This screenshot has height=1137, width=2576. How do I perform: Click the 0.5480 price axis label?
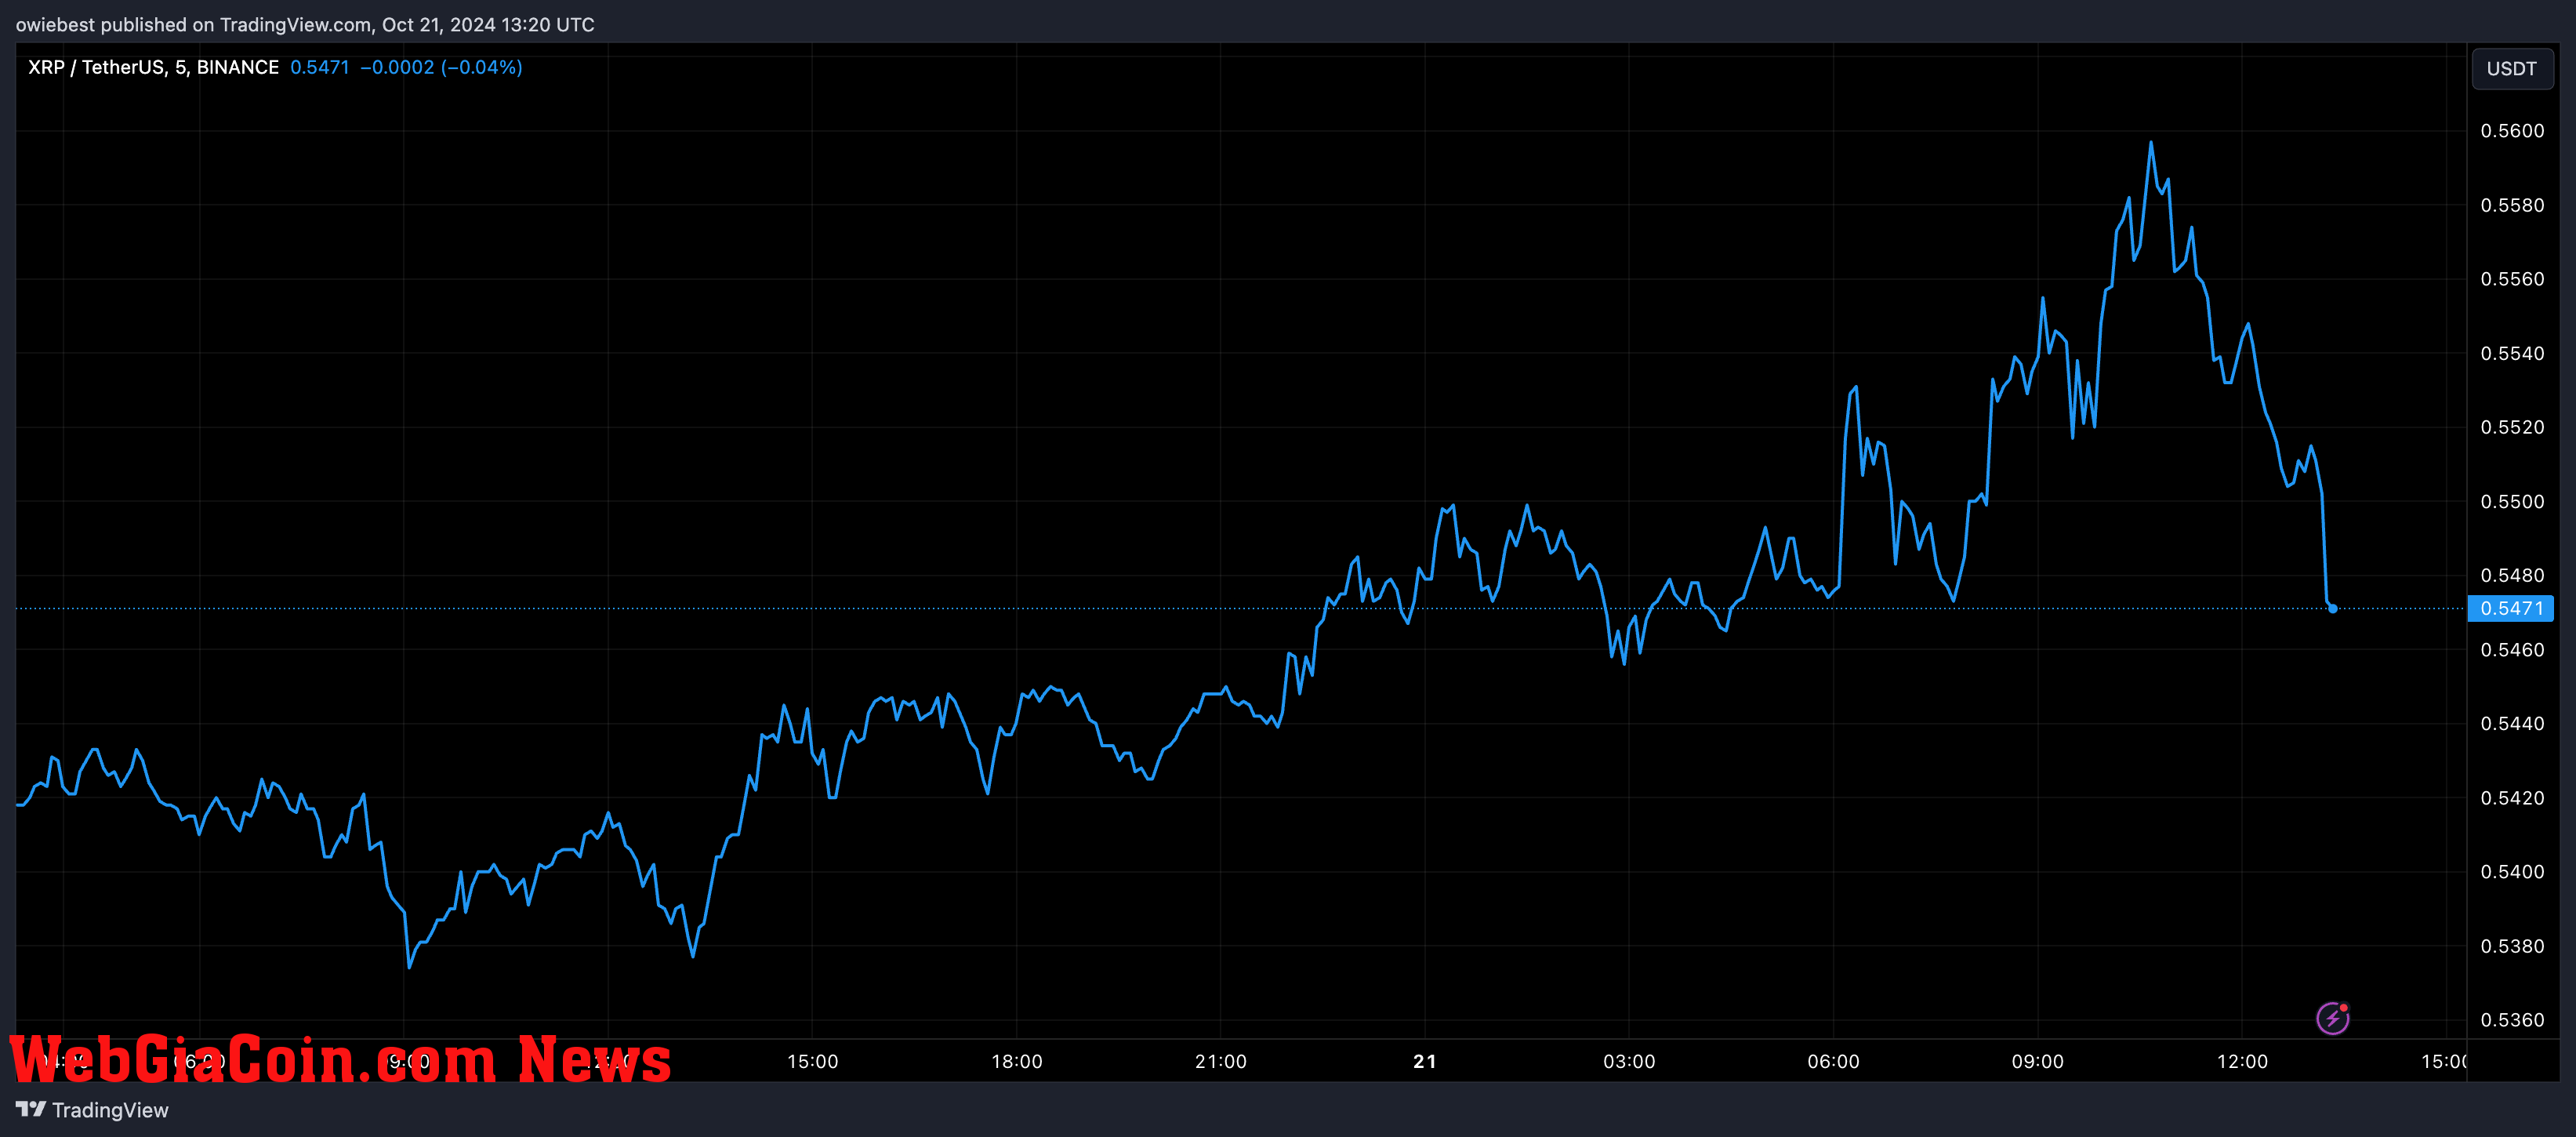click(x=2512, y=575)
